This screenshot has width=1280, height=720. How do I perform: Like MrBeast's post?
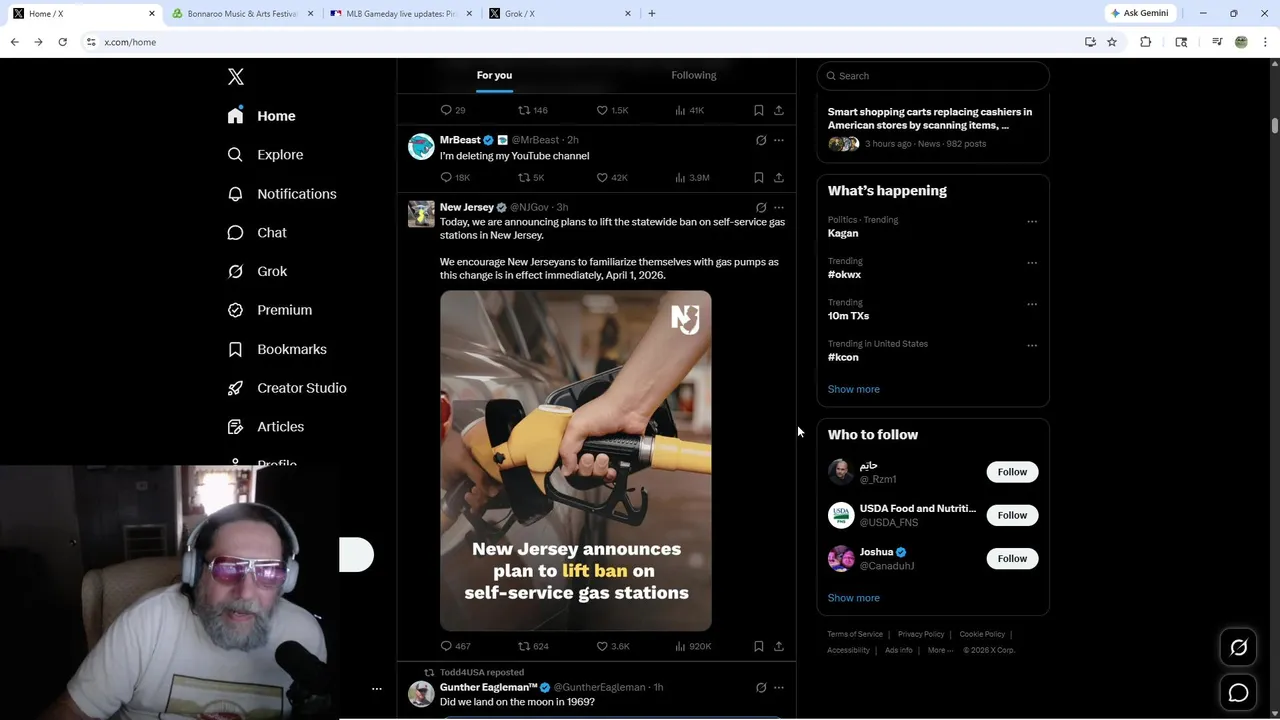click(612, 177)
